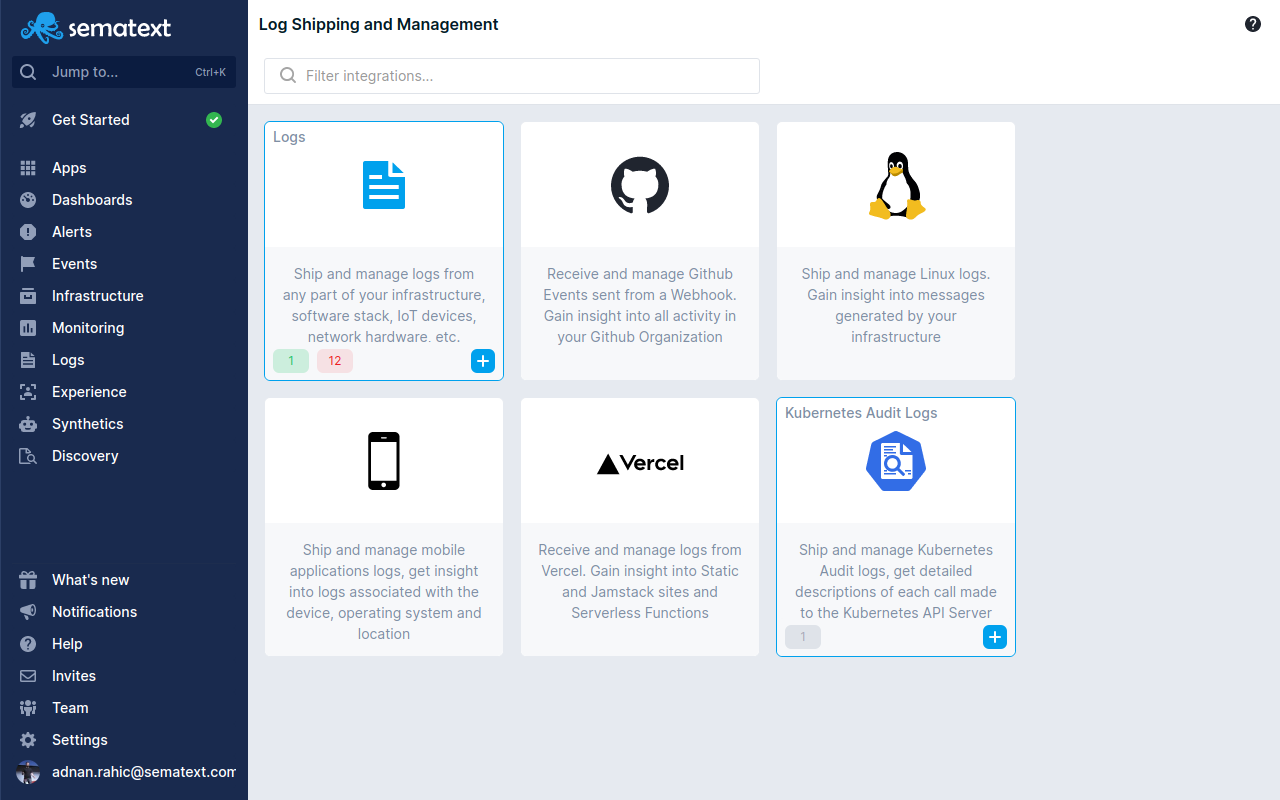Go to Experience in the sidebar
Image resolution: width=1280 pixels, height=800 pixels.
[x=124, y=392]
